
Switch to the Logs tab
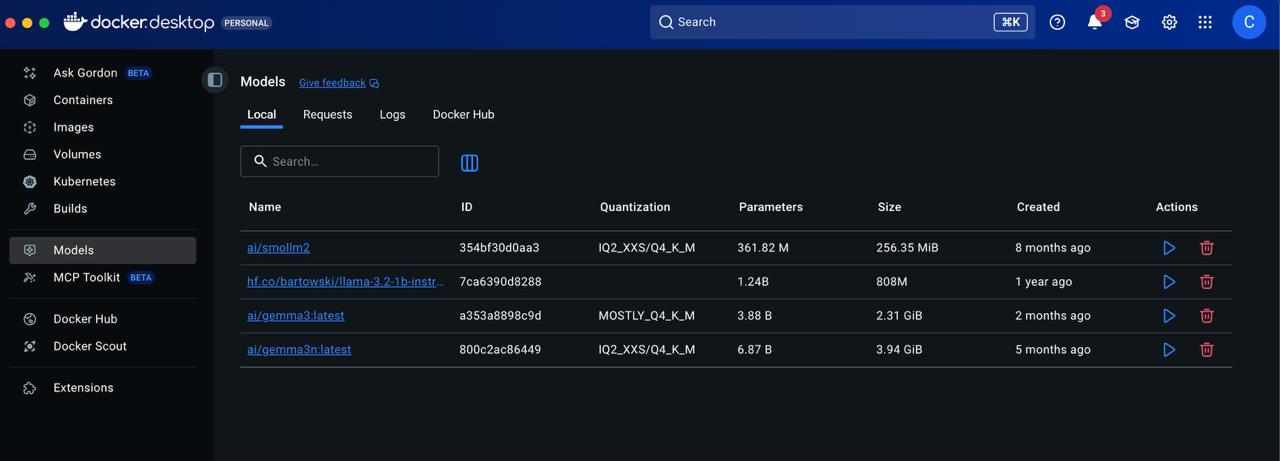(x=393, y=115)
